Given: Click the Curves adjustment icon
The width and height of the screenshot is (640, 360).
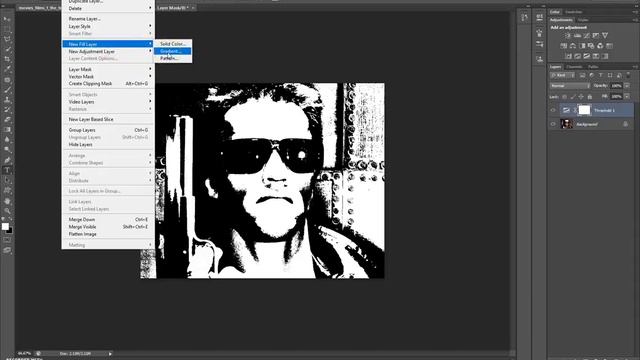Looking at the screenshot, I should (587, 36).
